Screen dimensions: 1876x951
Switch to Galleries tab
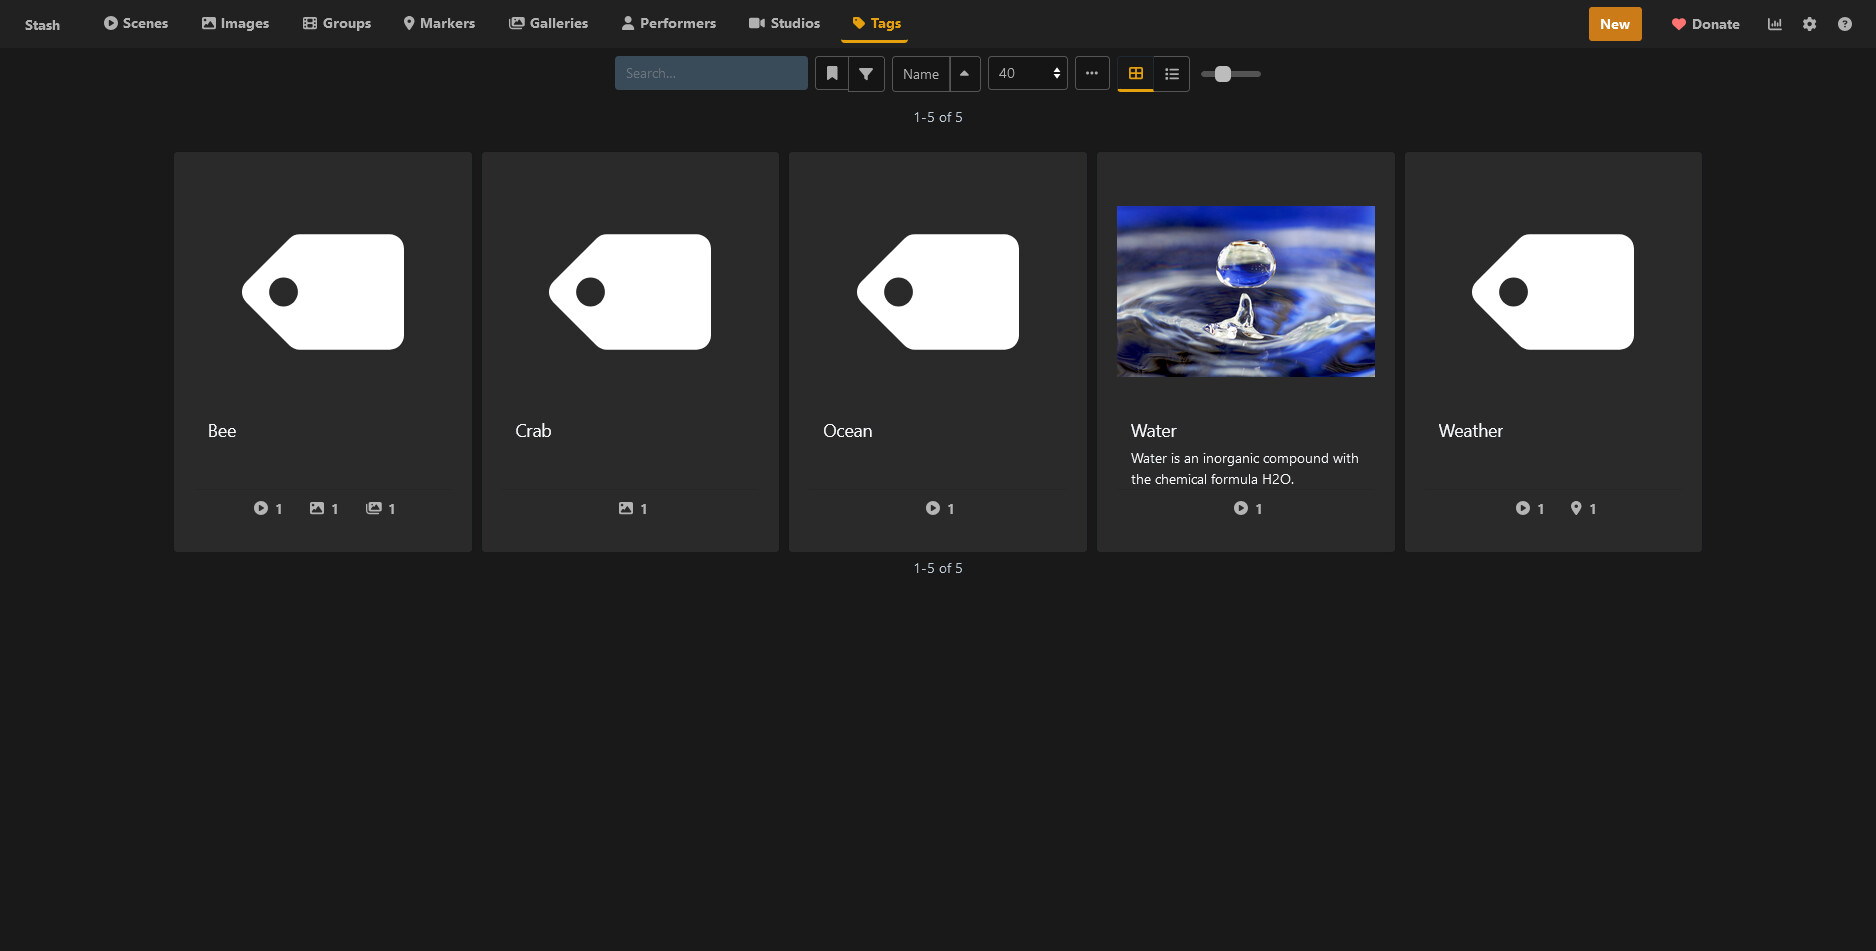548,23
